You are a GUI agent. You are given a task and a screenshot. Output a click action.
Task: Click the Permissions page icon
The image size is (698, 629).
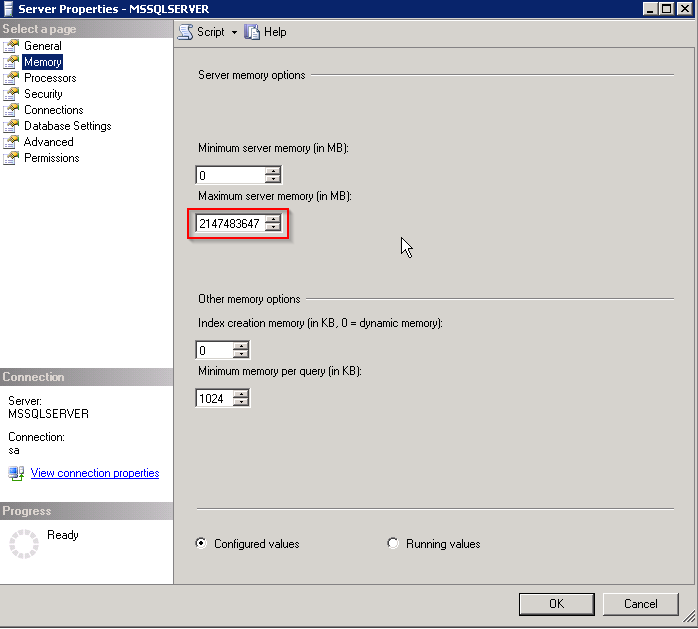(x=11, y=158)
